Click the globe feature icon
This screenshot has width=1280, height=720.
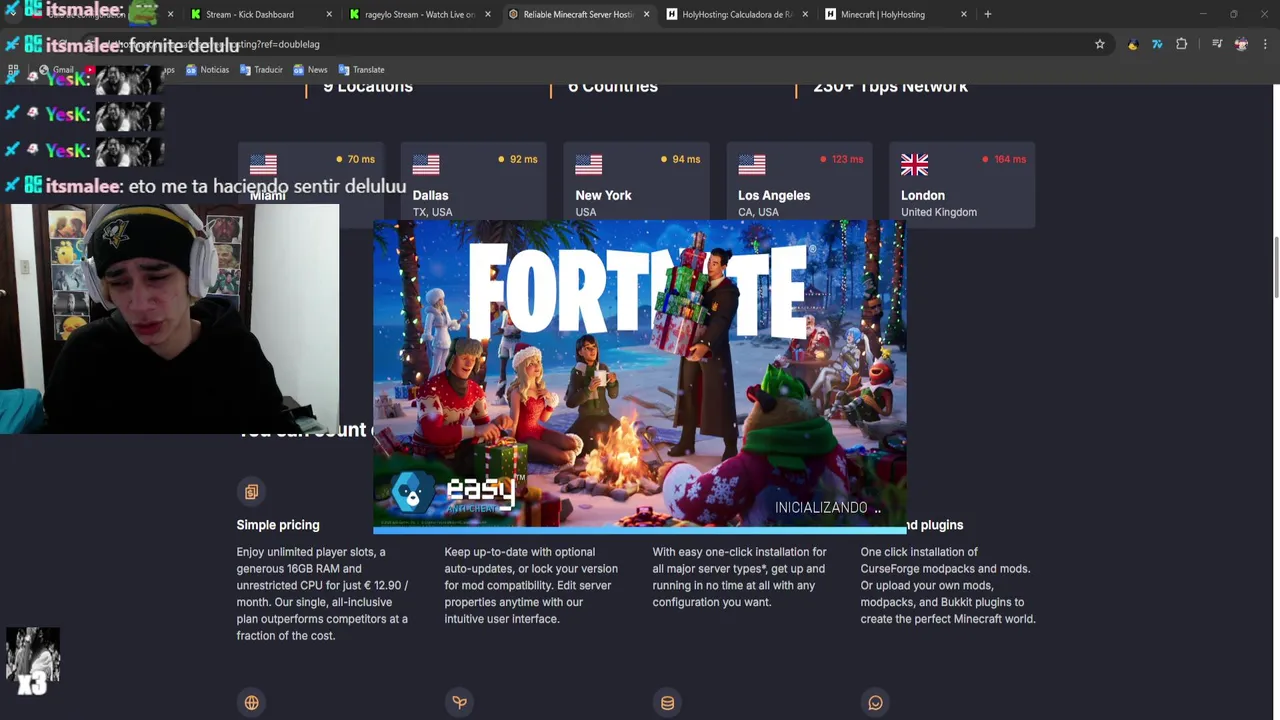tap(251, 703)
